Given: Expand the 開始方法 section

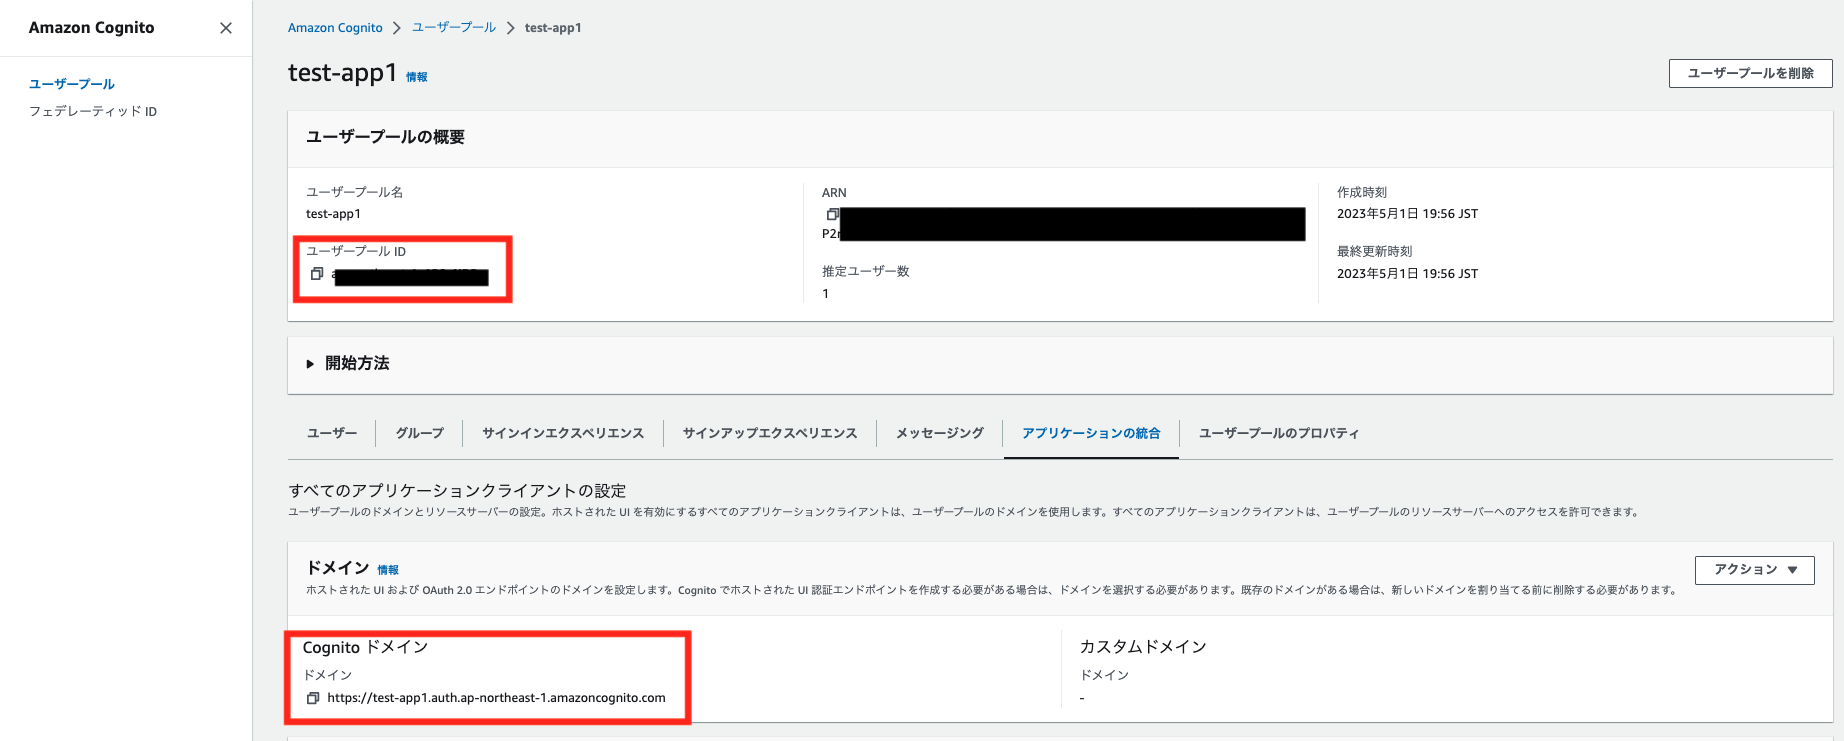Looking at the screenshot, I should [348, 363].
